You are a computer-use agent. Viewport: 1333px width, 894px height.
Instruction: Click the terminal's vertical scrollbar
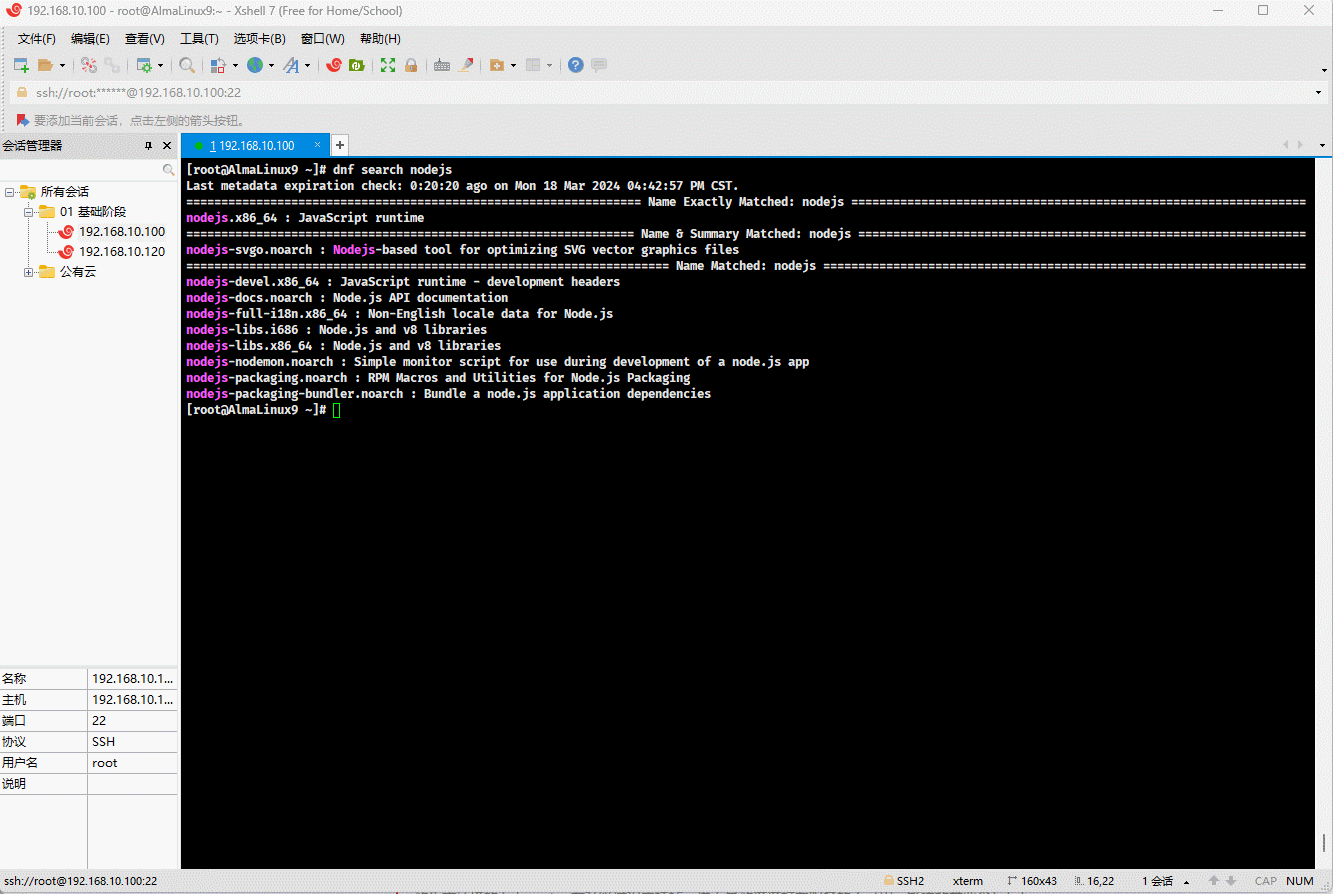tap(1323, 500)
